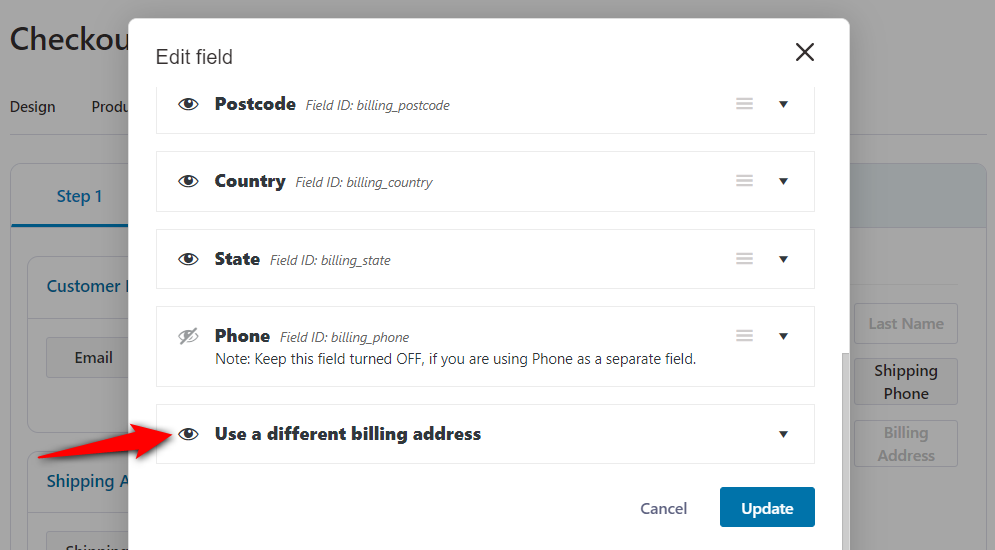
Task: Select the Step 1 tab
Action: point(79,196)
